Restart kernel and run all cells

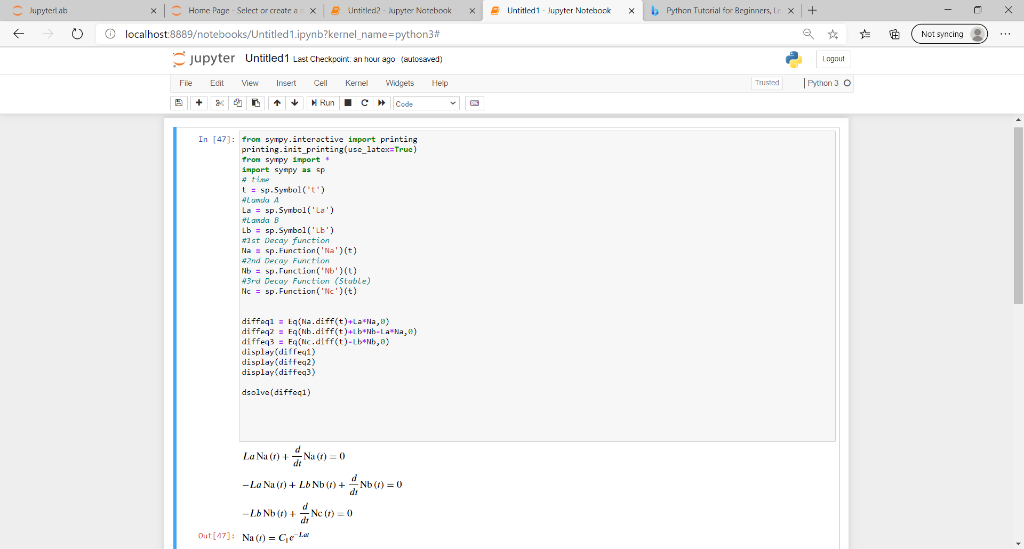click(381, 103)
